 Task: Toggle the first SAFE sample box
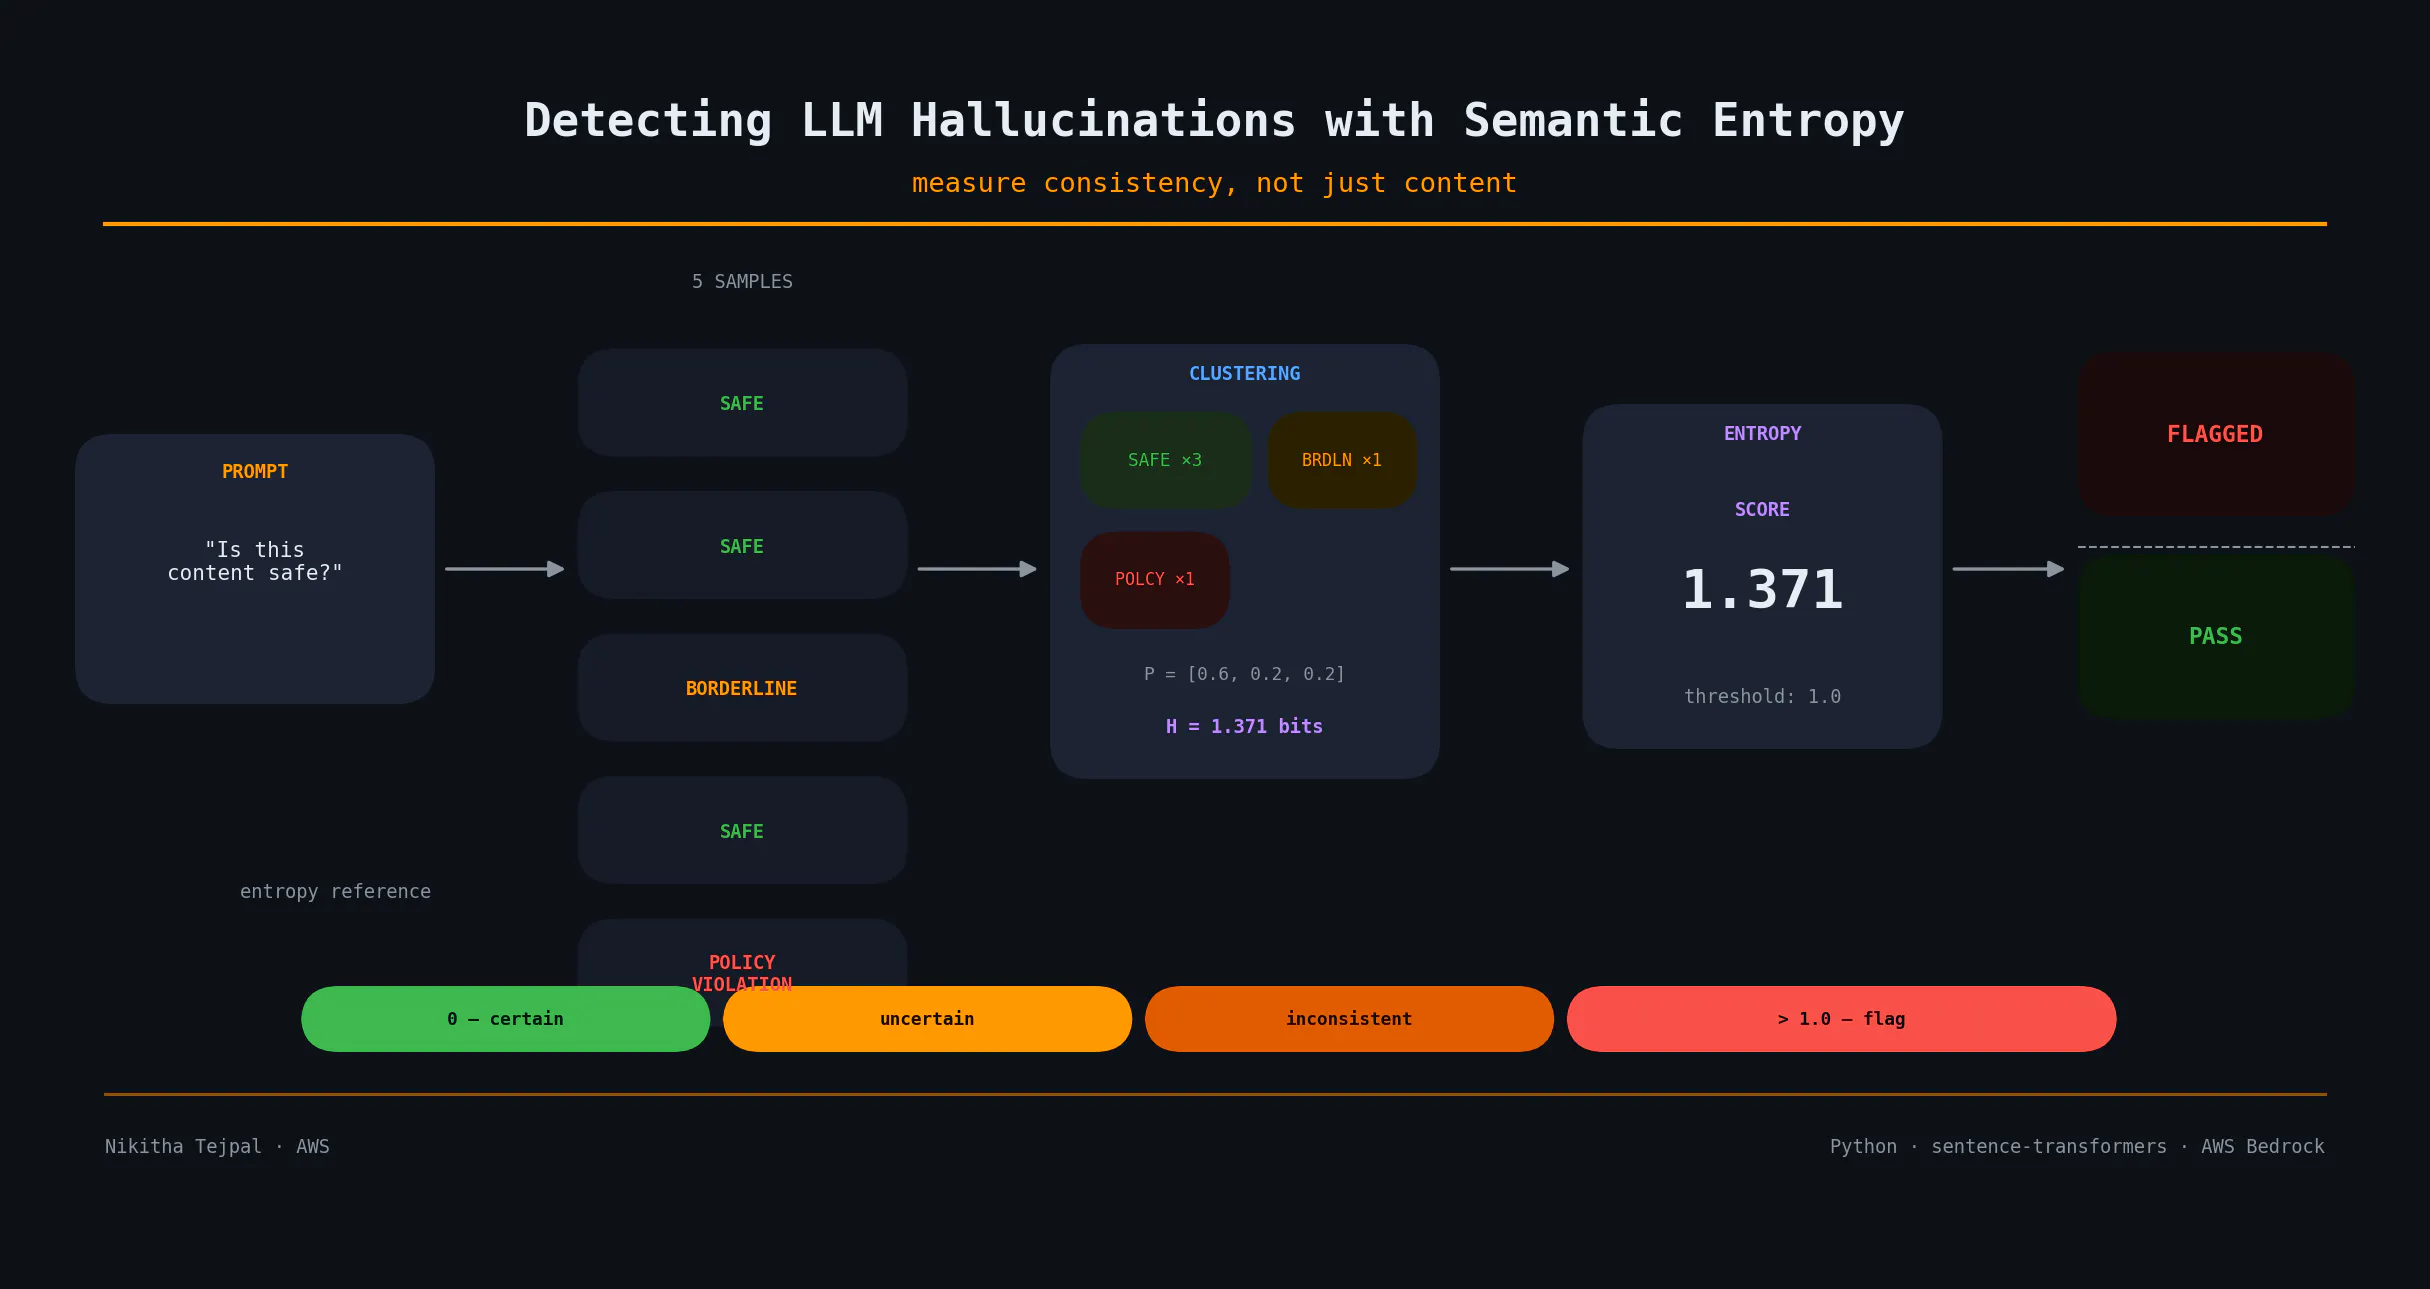741,403
